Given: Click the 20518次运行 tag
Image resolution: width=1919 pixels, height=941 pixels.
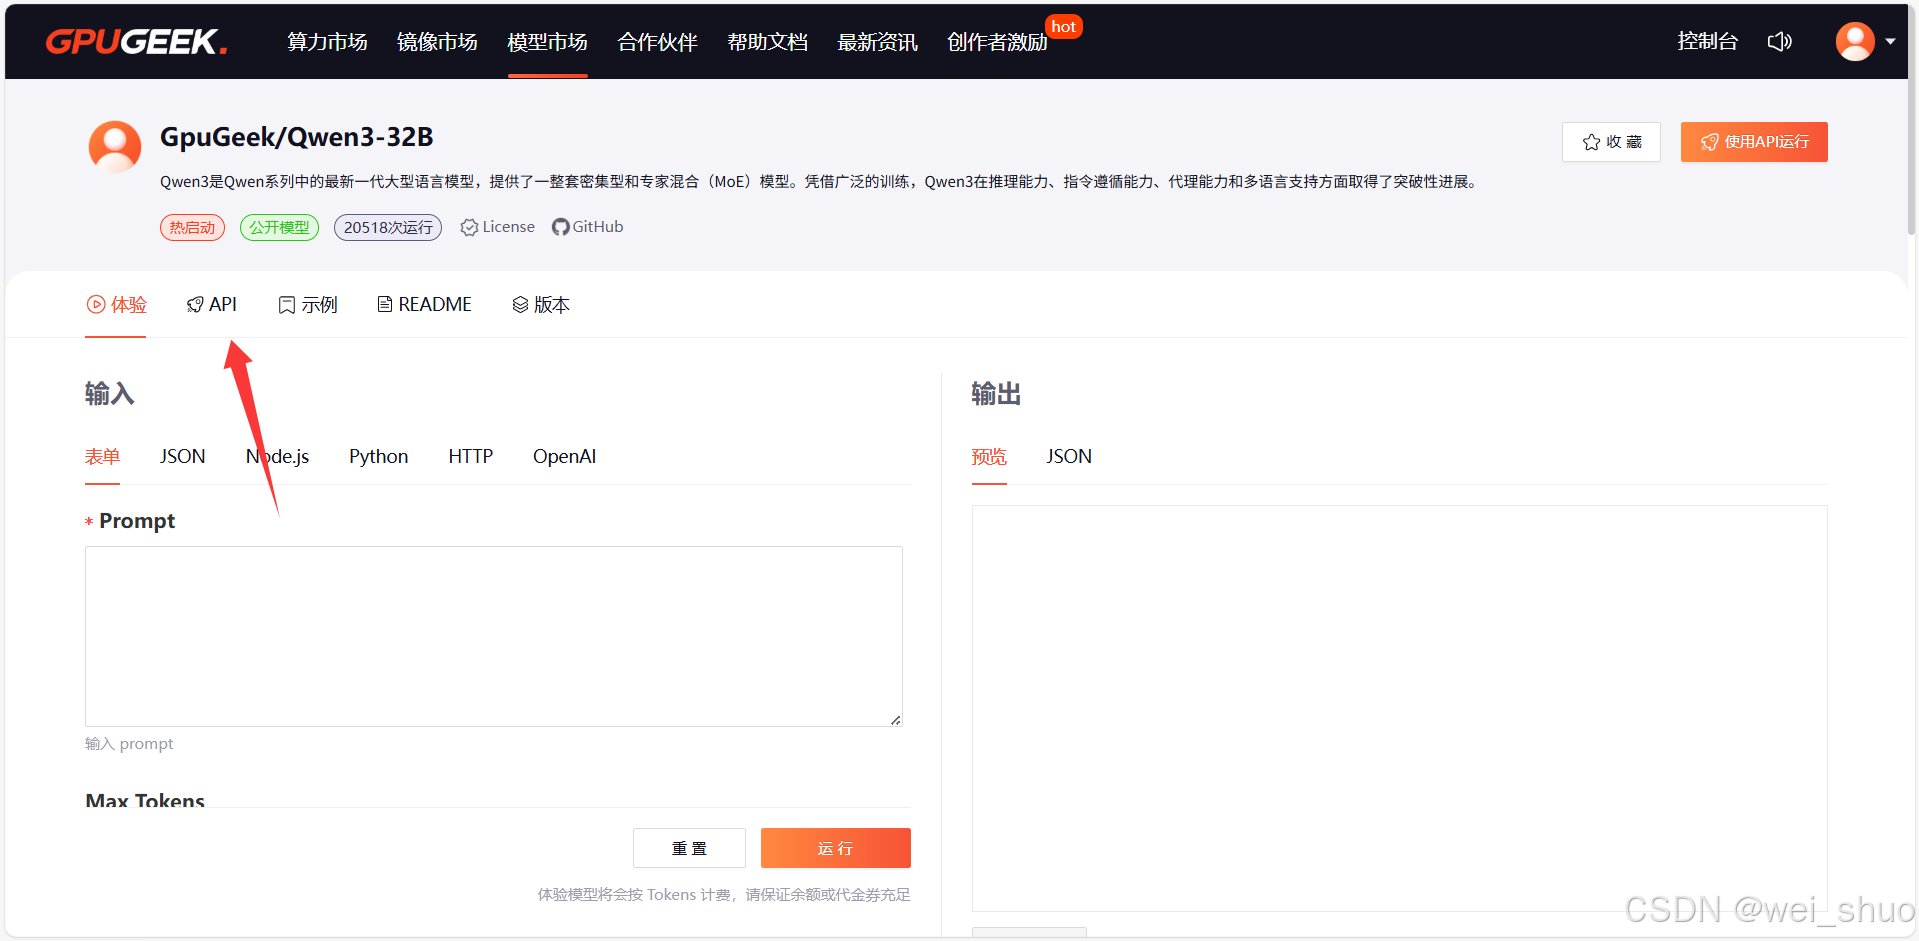Looking at the screenshot, I should click(388, 228).
